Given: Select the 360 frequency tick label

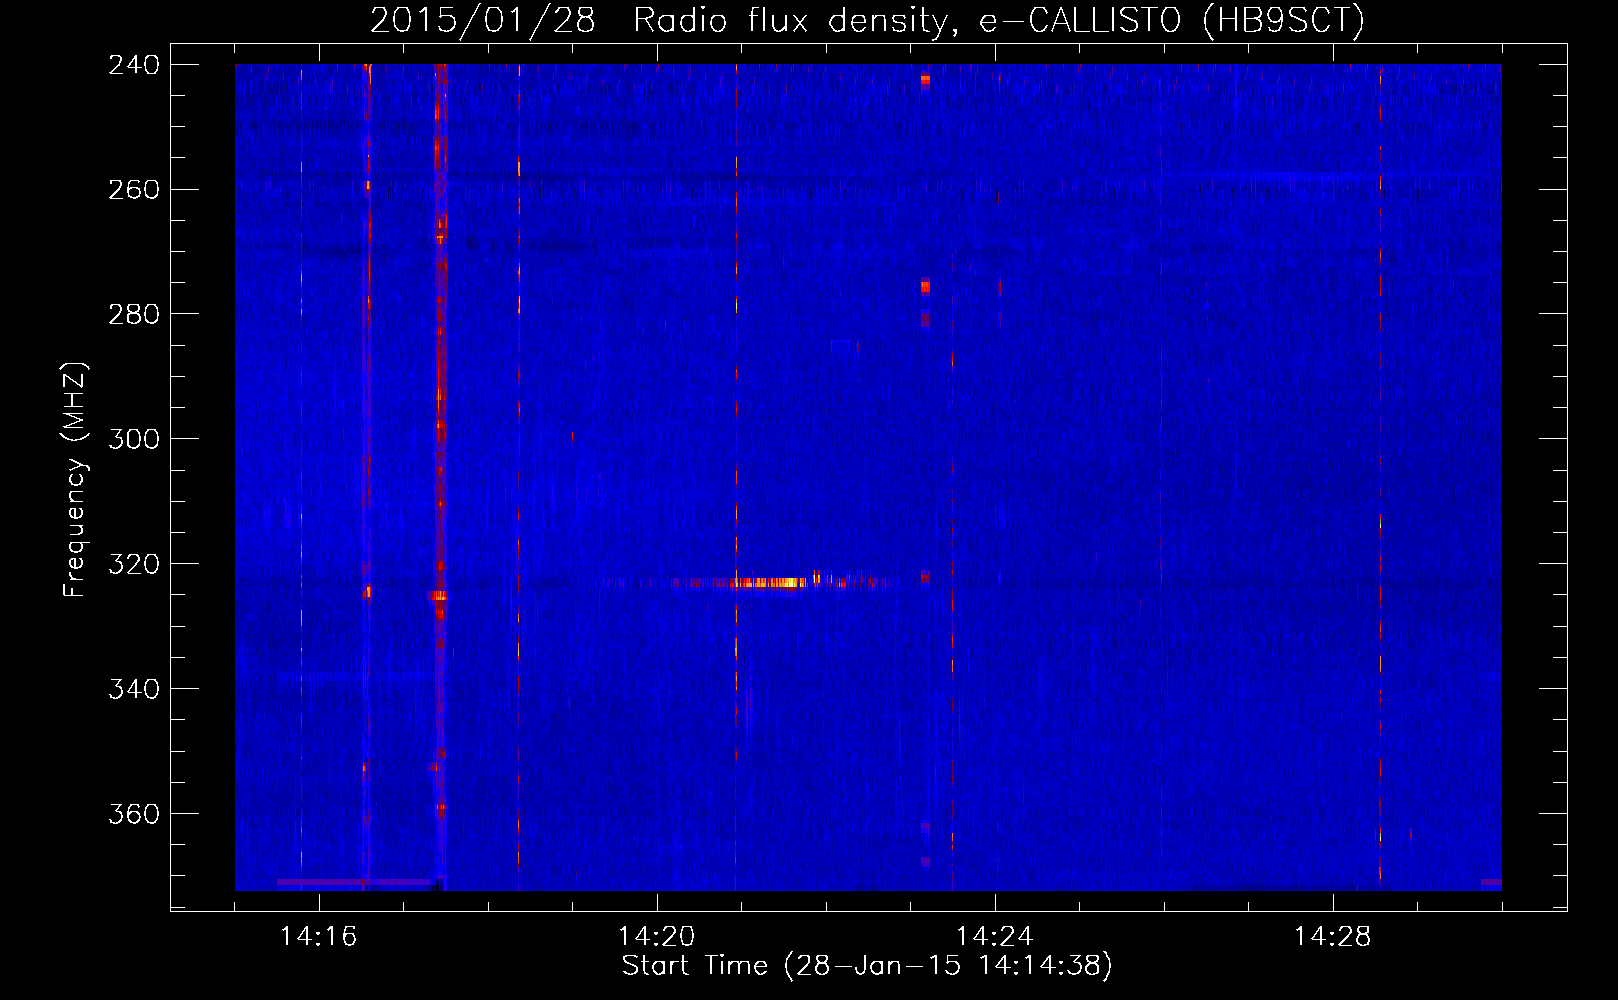Looking at the screenshot, I should (x=134, y=815).
